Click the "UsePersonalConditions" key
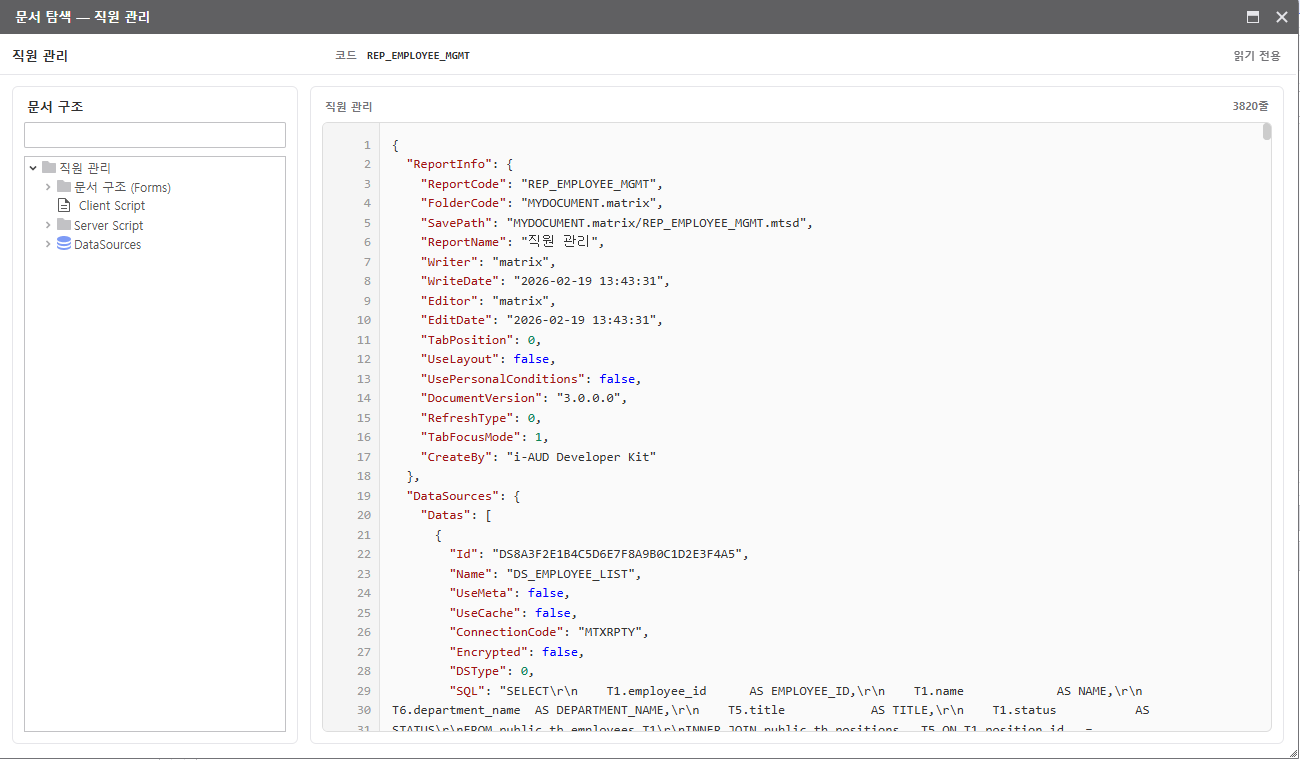This screenshot has height=760, width=1300. point(503,379)
